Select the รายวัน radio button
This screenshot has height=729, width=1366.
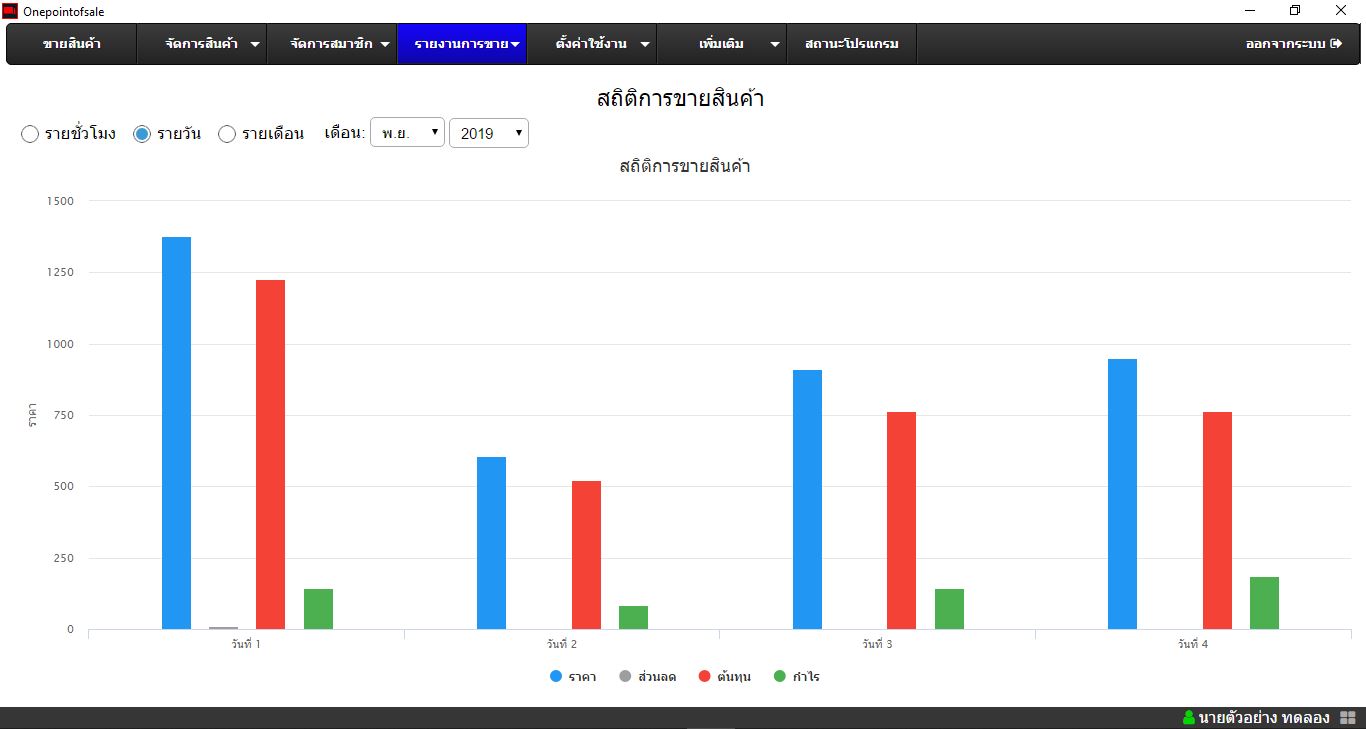click(x=142, y=134)
